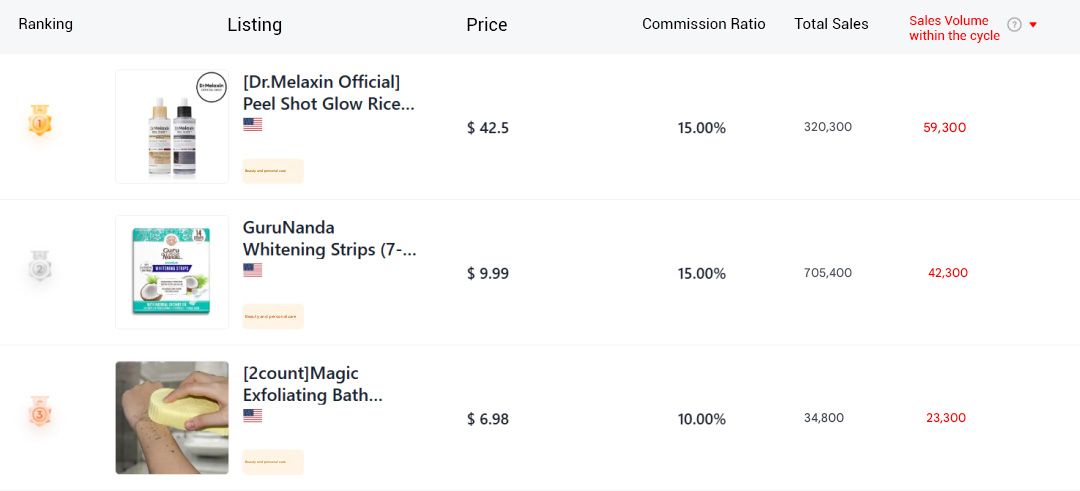Open the GuruNanda Whitening Strips listing title
This screenshot has width=1080, height=491.
329,238
